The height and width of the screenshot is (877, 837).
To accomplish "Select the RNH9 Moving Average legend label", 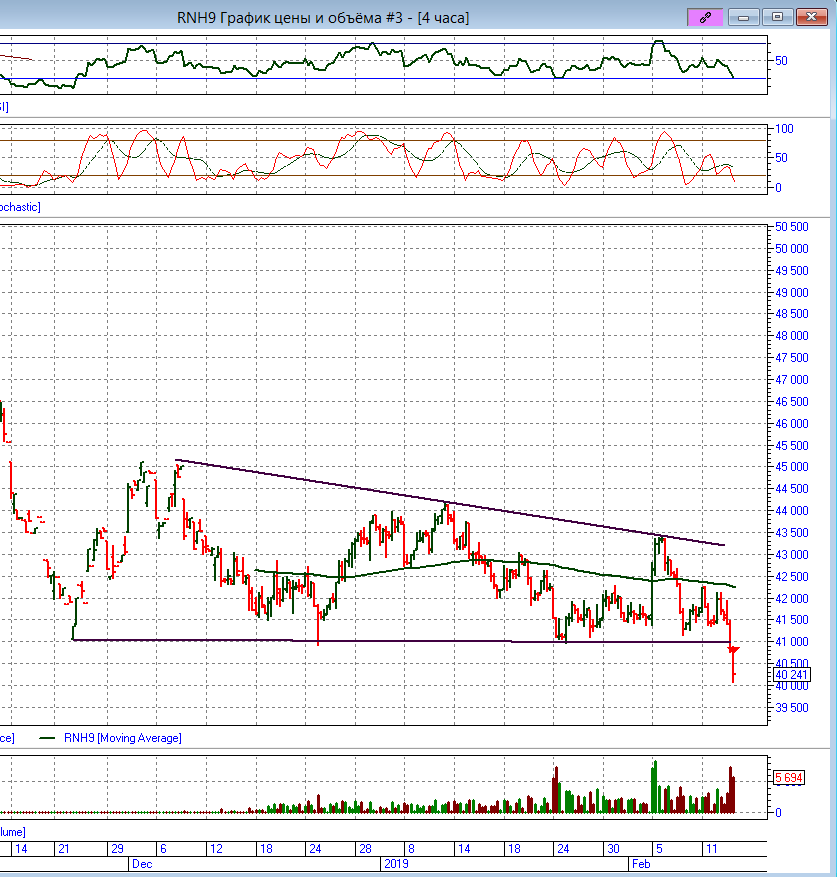I will click(123, 738).
